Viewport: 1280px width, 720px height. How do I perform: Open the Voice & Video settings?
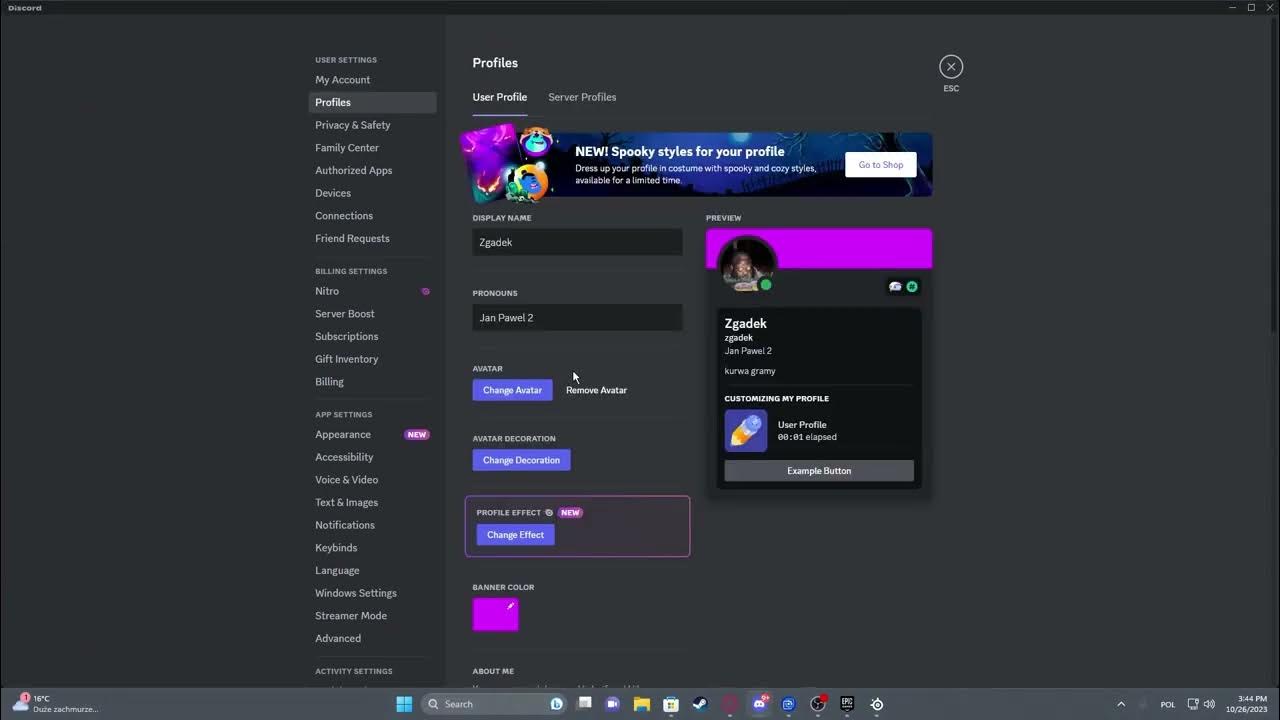[x=347, y=480]
